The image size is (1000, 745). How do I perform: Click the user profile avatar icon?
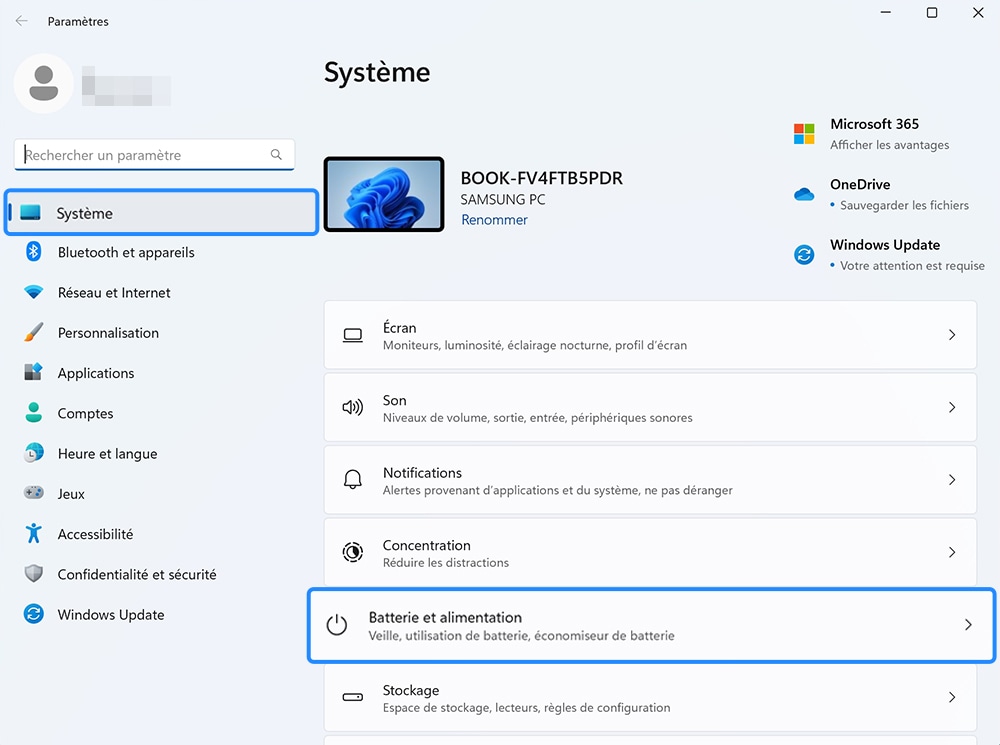[43, 84]
